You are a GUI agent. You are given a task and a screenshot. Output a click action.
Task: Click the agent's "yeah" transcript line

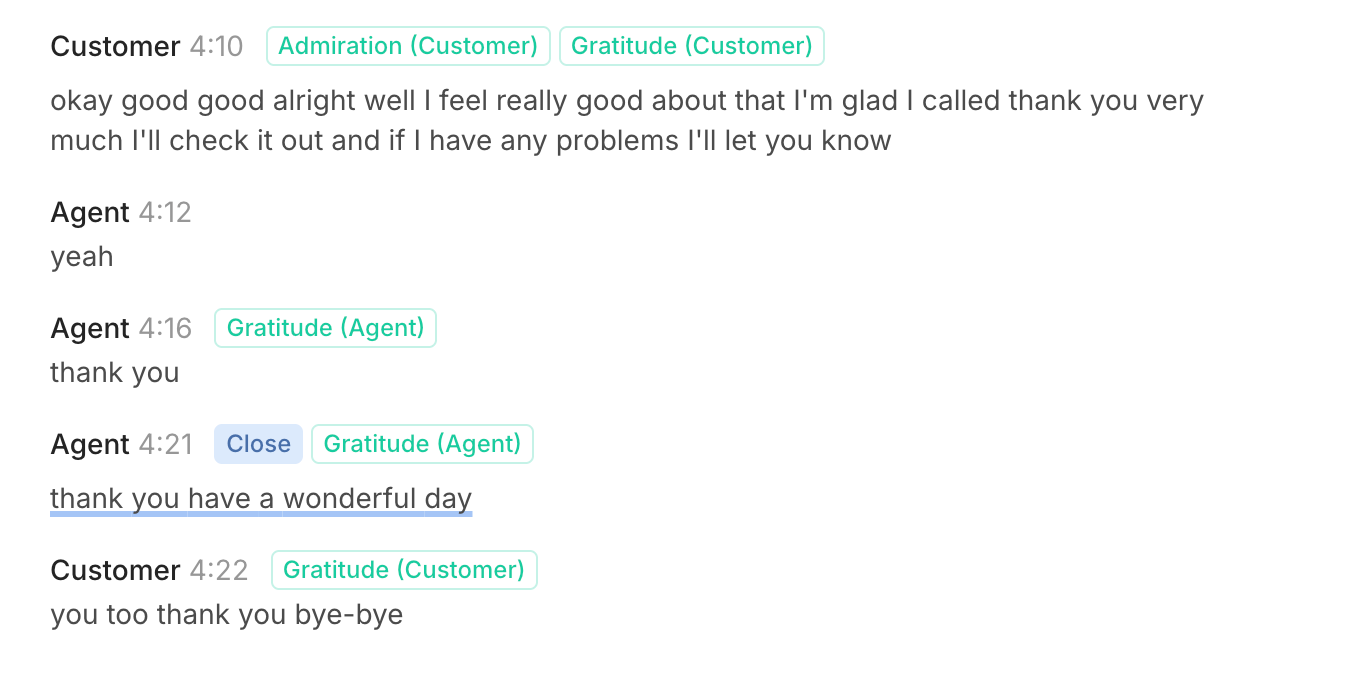[x=82, y=257]
